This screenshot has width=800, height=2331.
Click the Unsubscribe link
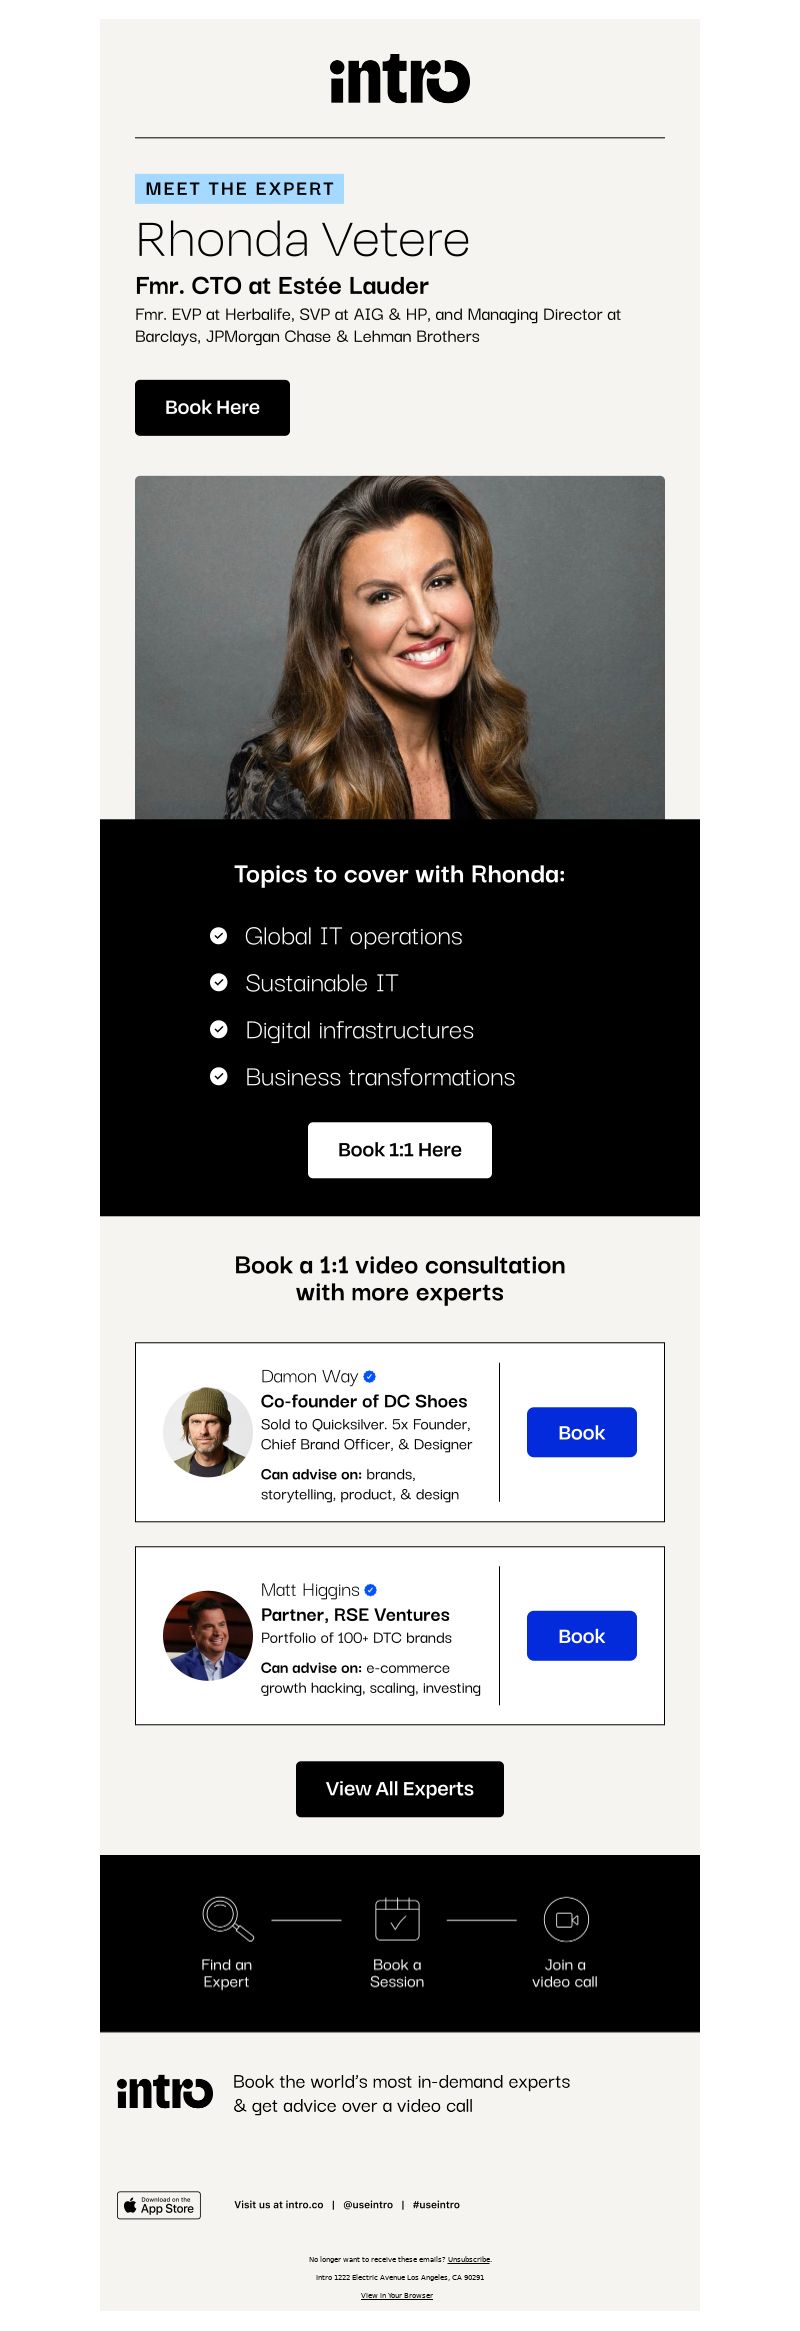[x=469, y=2259]
